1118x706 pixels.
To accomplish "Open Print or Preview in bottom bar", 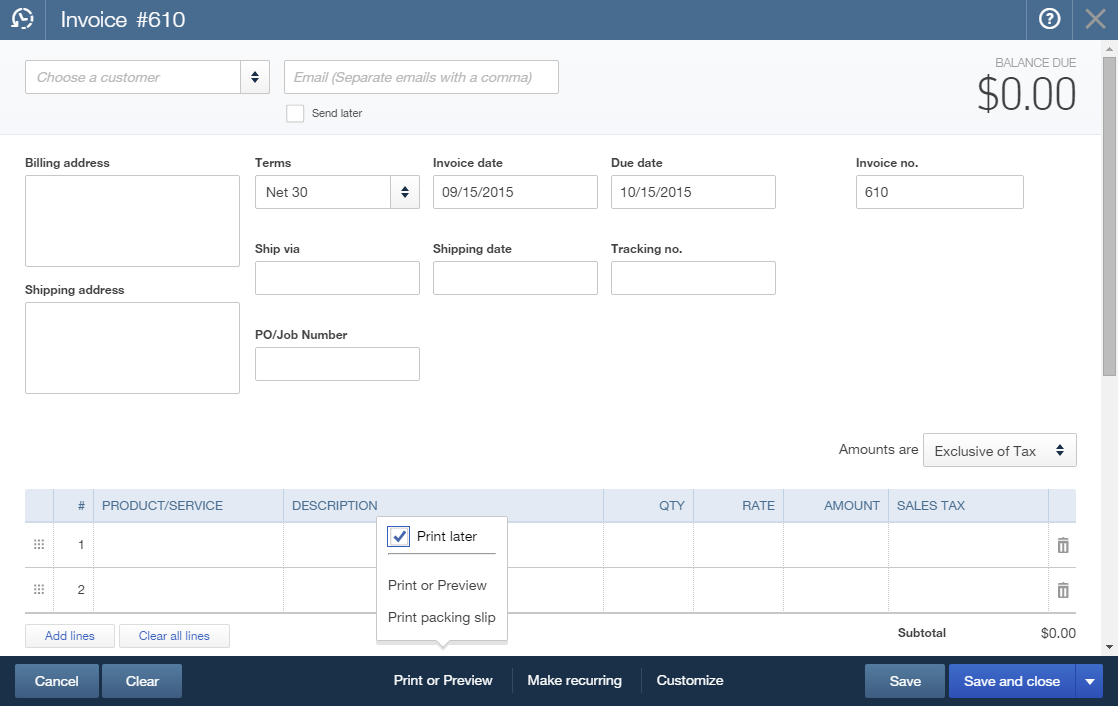I will coord(443,680).
